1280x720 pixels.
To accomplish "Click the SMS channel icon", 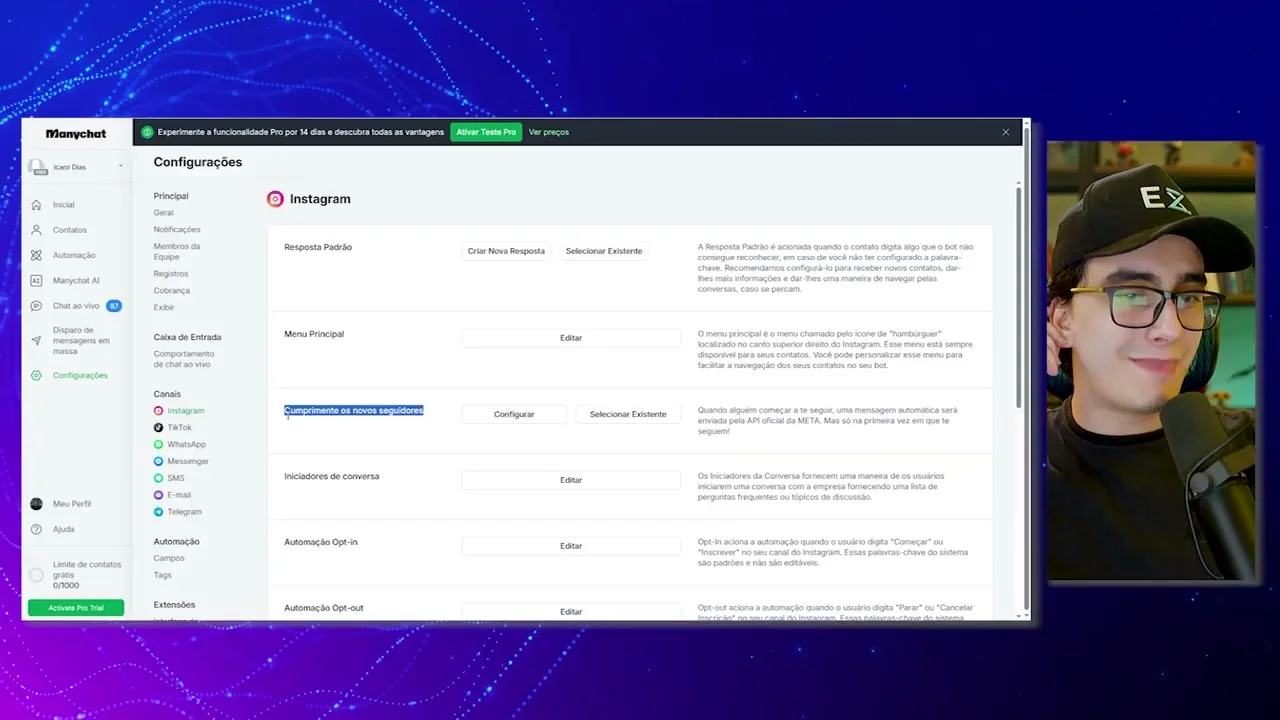I will coord(158,478).
